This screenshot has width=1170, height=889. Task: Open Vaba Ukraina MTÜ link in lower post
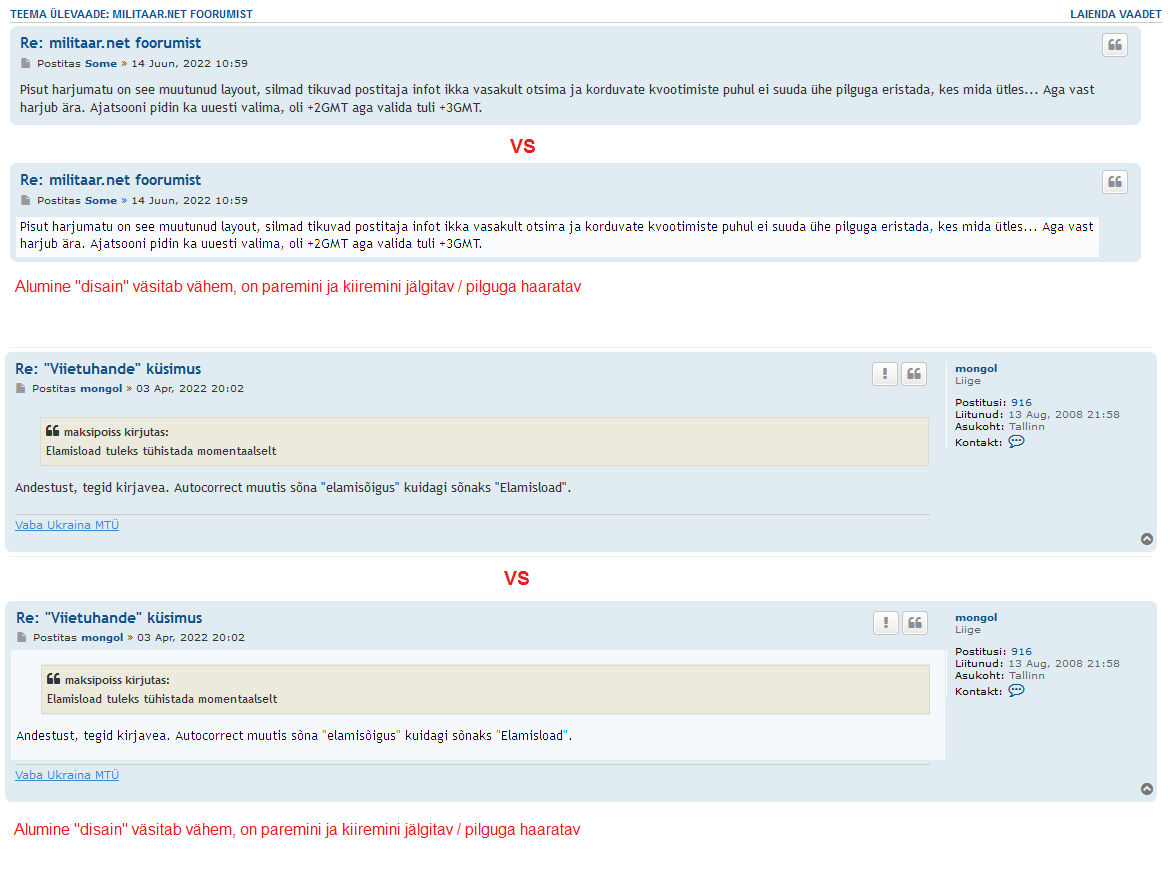pos(67,775)
